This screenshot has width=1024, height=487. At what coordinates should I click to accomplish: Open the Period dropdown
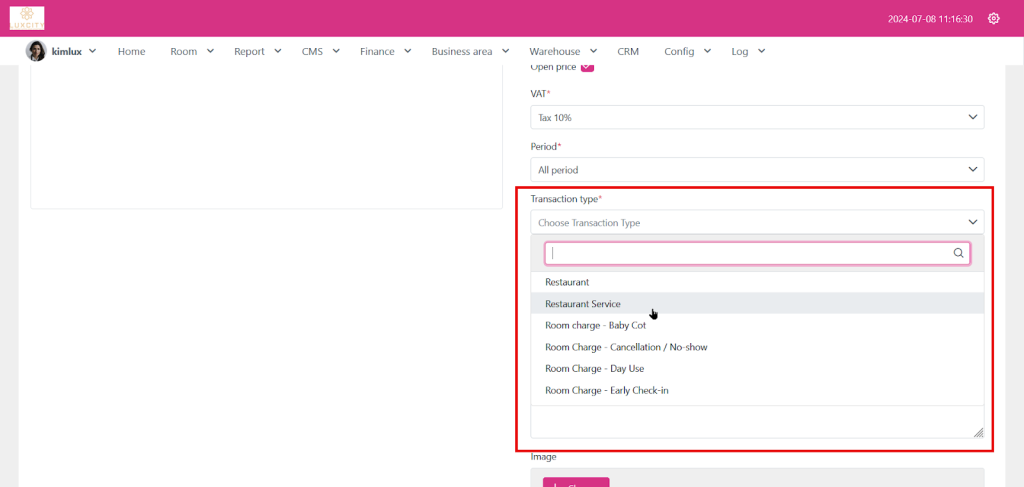pyautogui.click(x=756, y=170)
